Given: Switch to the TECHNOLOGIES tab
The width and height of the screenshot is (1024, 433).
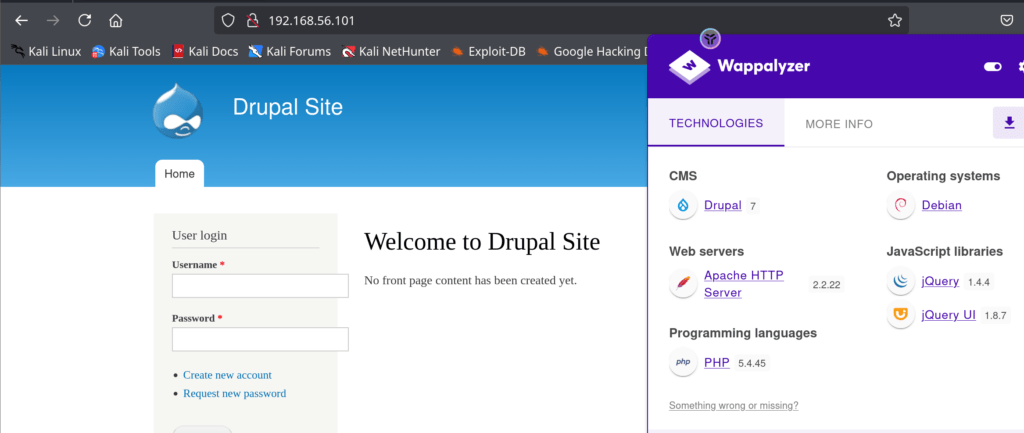Looking at the screenshot, I should tap(716, 123).
